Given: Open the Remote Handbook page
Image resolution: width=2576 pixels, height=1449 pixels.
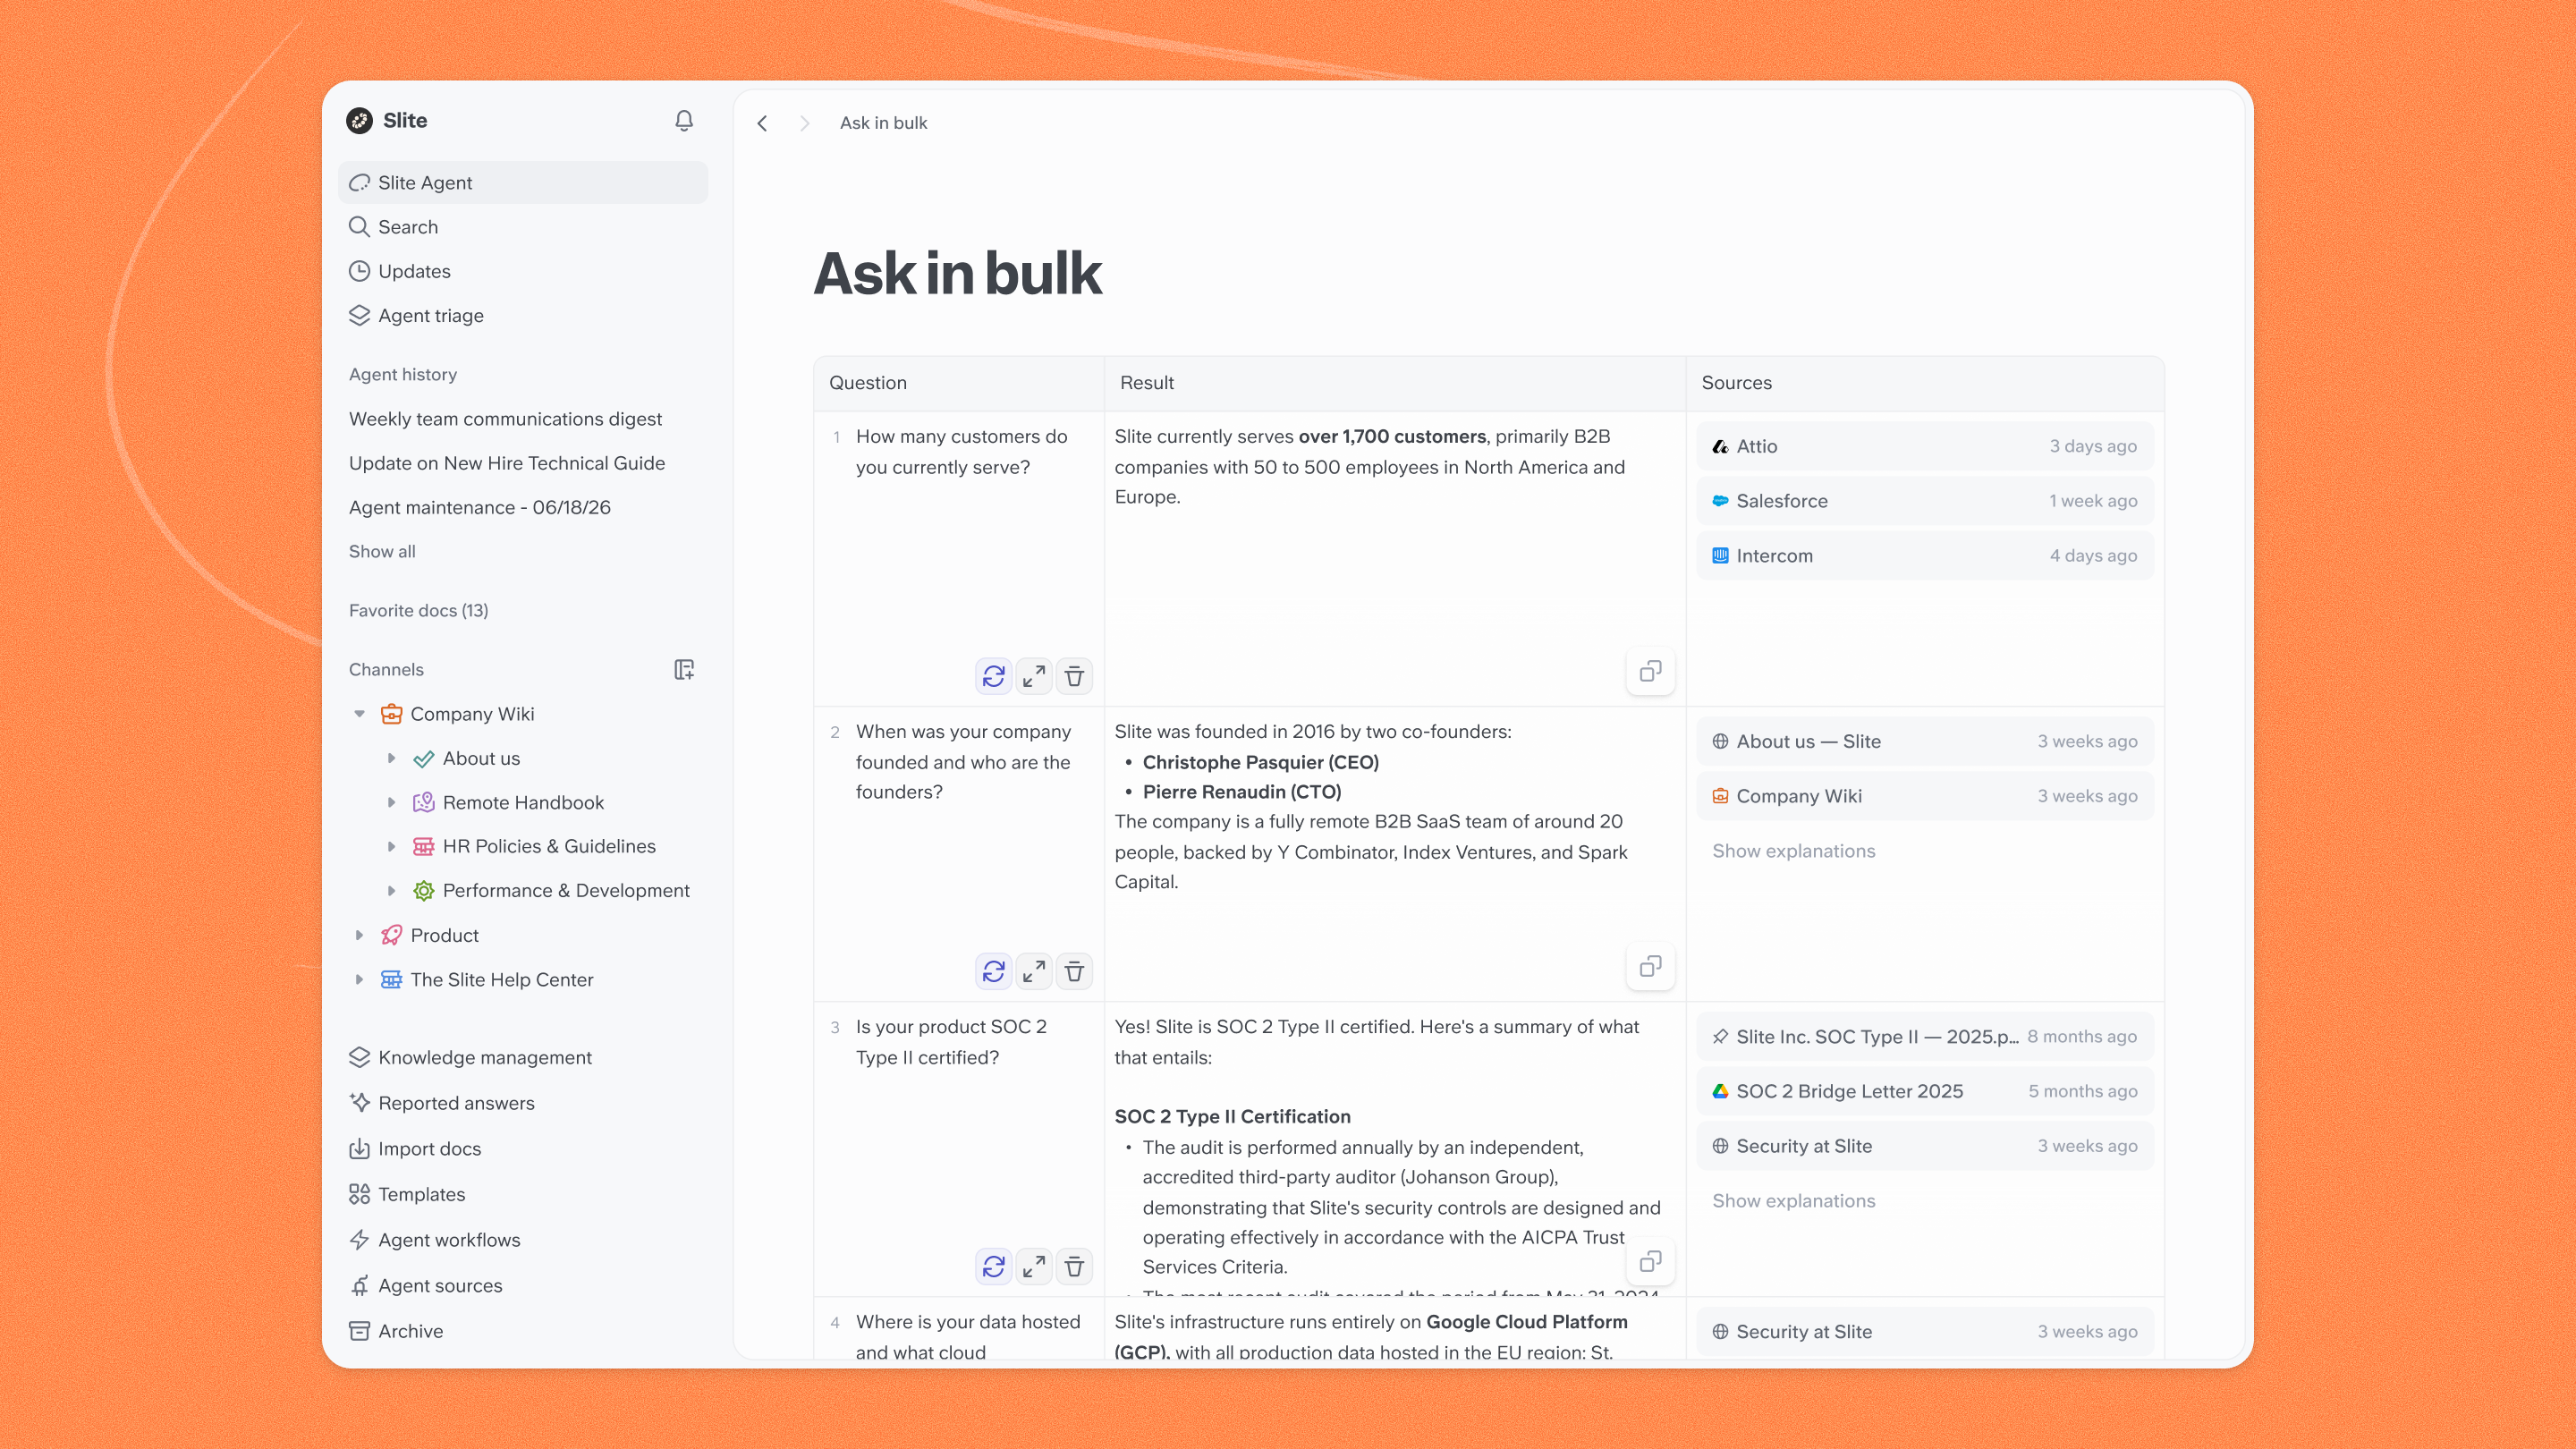Looking at the screenshot, I should pos(523,802).
